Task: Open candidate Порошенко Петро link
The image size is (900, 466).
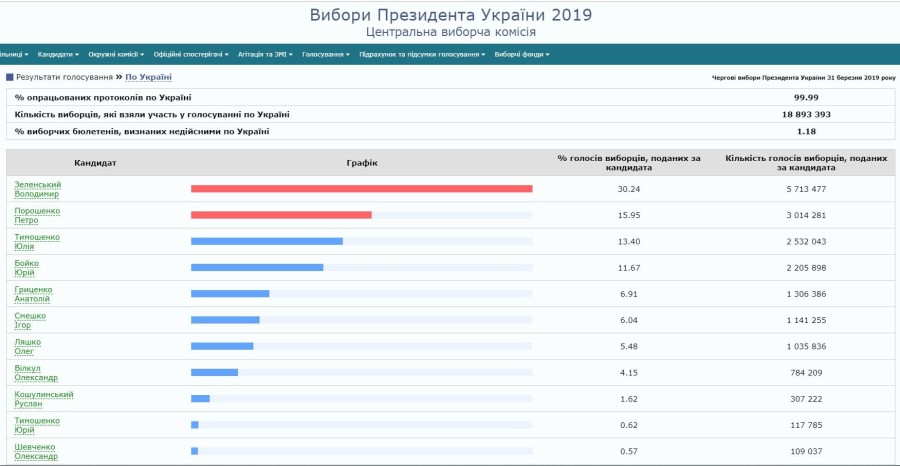Action: pyautogui.click(x=37, y=215)
